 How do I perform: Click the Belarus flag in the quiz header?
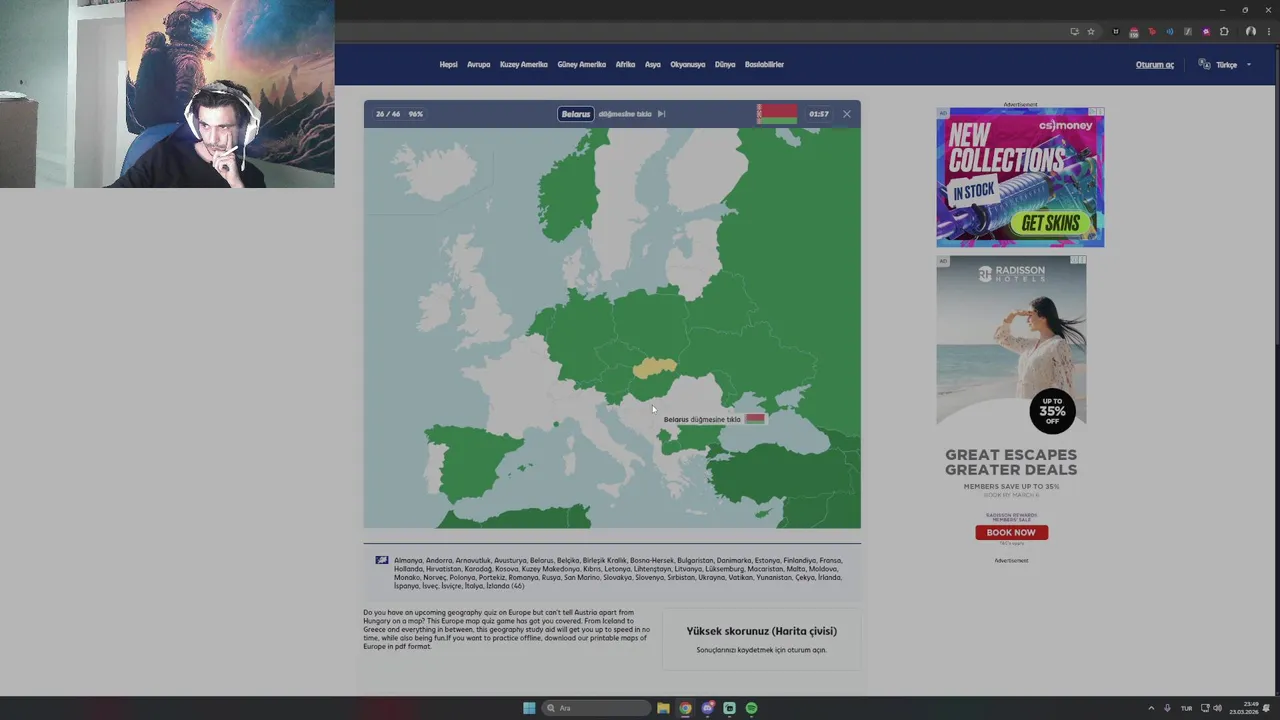[777, 114]
